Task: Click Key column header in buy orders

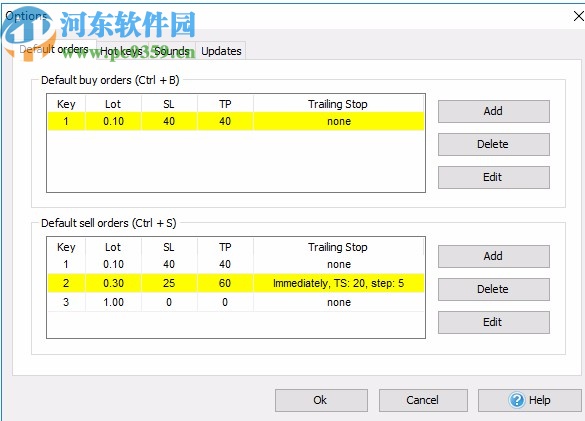Action: [x=66, y=104]
